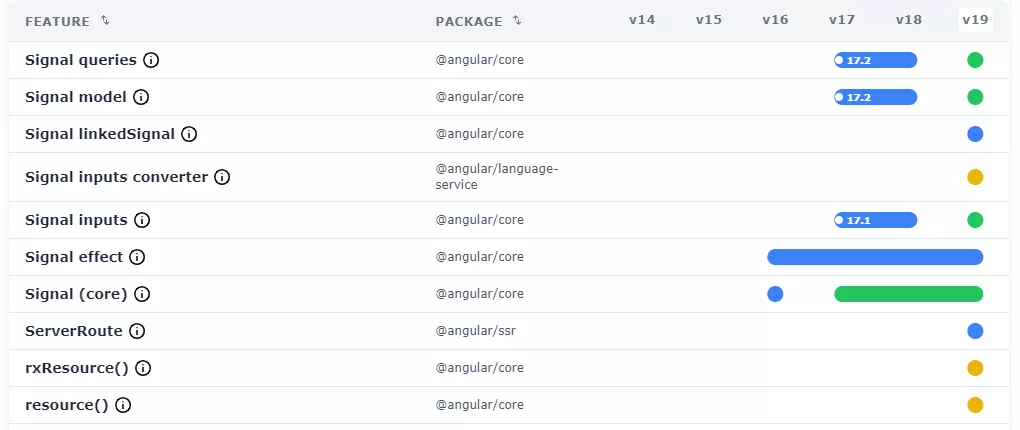Image resolution: width=1020 pixels, height=430 pixels.
Task: Click yellow v19 dot for rxResource()
Action: click(x=974, y=368)
